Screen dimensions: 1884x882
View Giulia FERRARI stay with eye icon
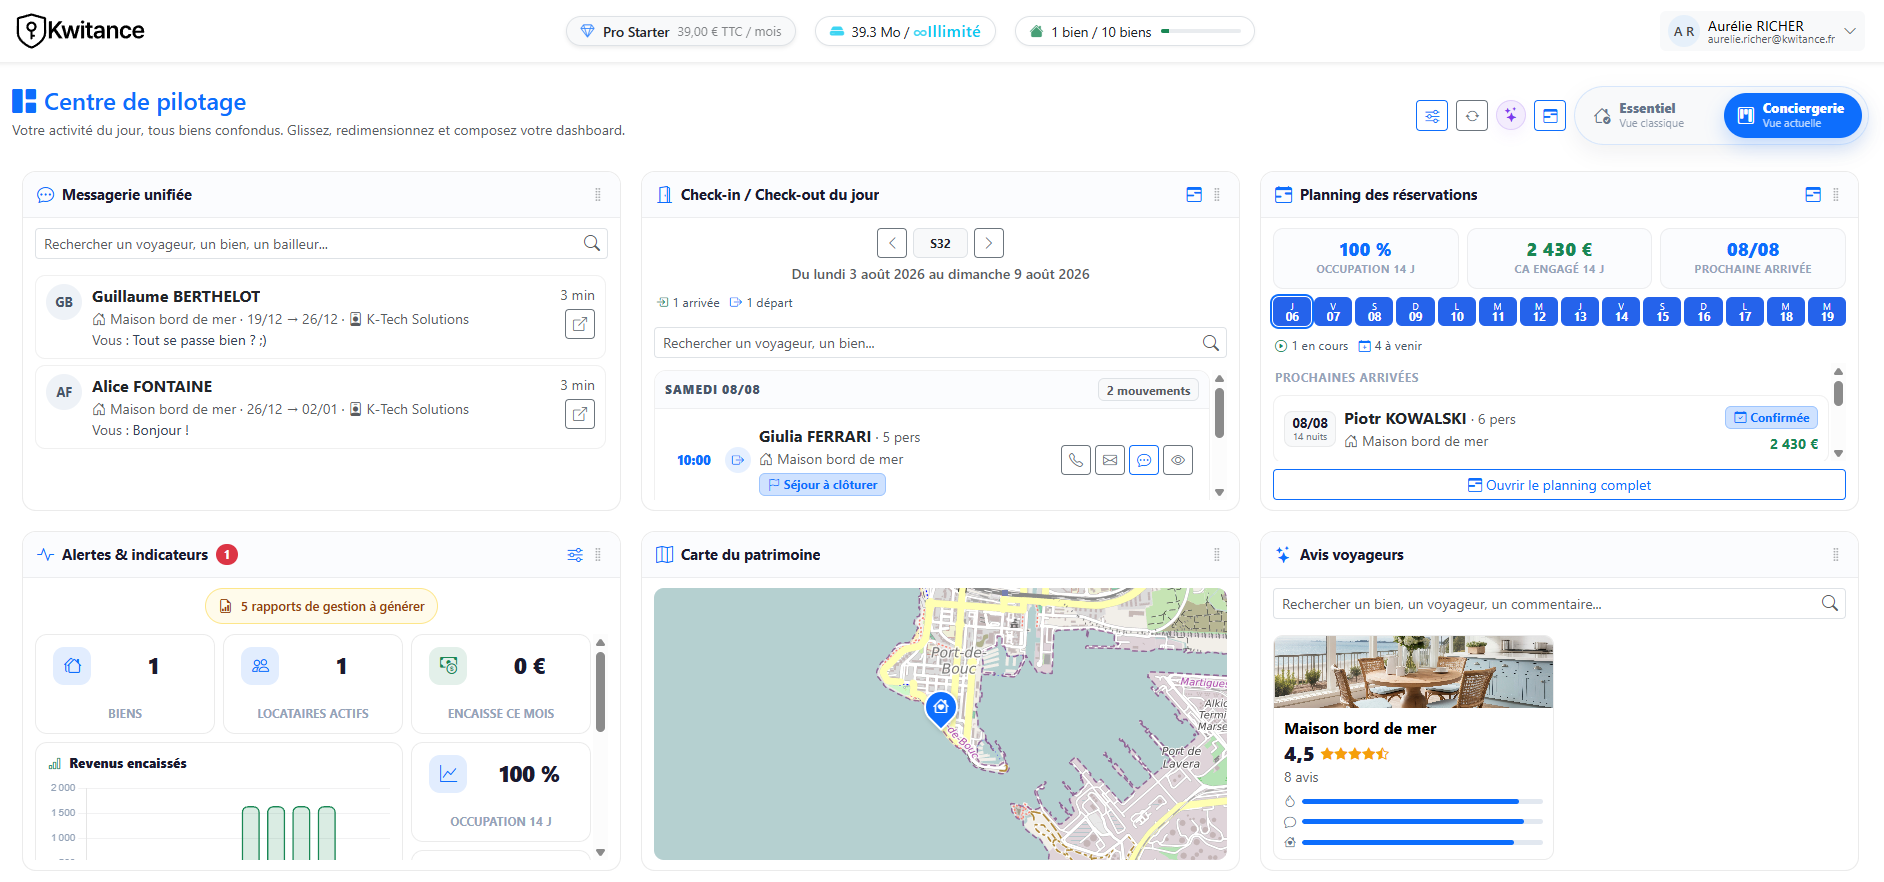(x=1178, y=460)
